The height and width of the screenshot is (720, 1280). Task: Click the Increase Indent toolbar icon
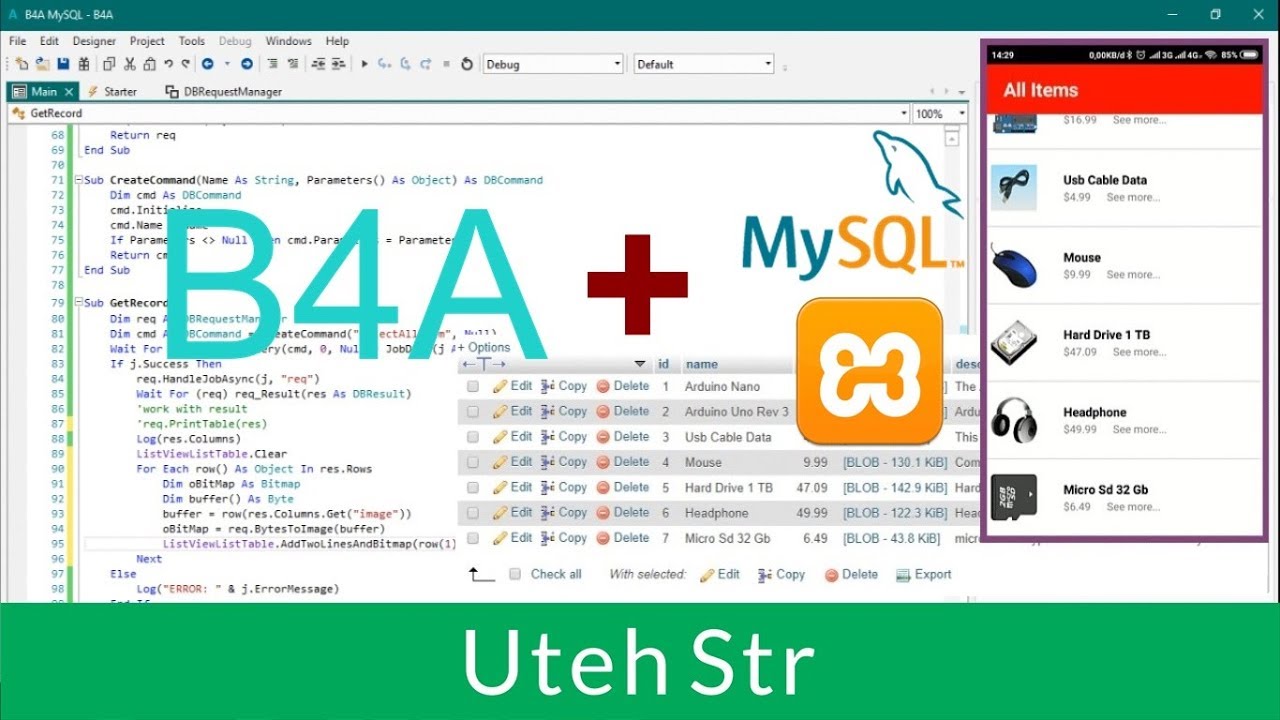point(340,64)
